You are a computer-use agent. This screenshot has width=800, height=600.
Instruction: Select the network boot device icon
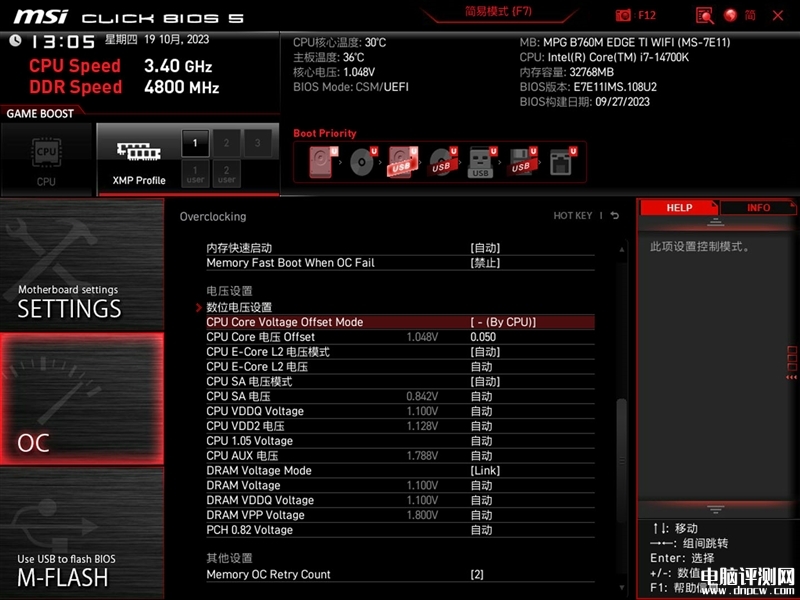[560, 162]
